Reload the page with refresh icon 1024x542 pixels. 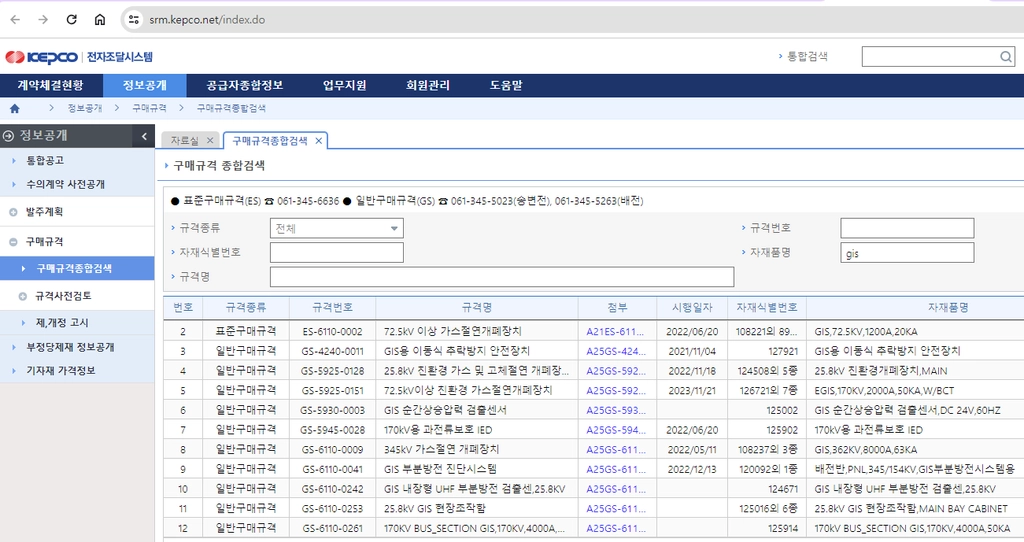(x=72, y=20)
